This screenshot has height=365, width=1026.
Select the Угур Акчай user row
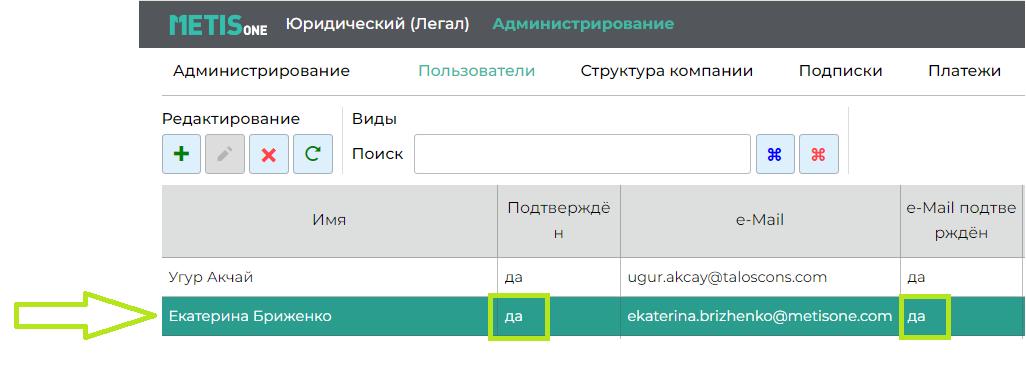593,277
